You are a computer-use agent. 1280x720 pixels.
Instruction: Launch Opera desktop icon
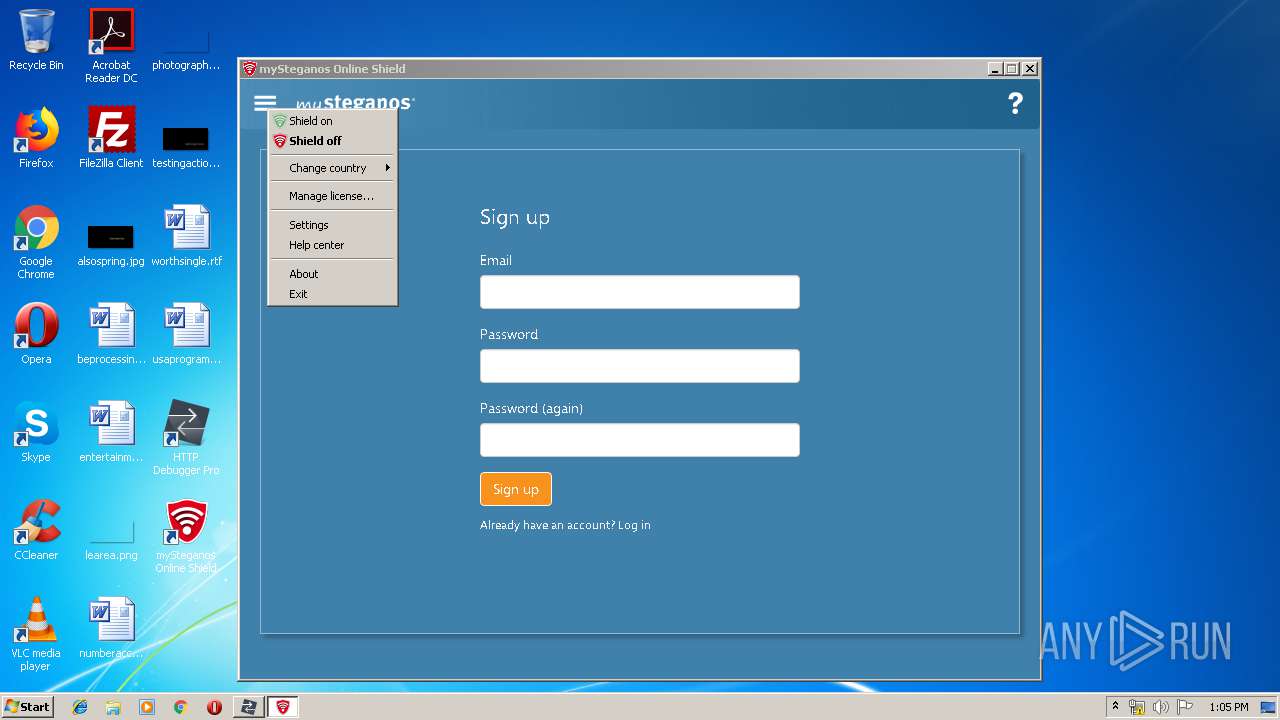pyautogui.click(x=36, y=334)
